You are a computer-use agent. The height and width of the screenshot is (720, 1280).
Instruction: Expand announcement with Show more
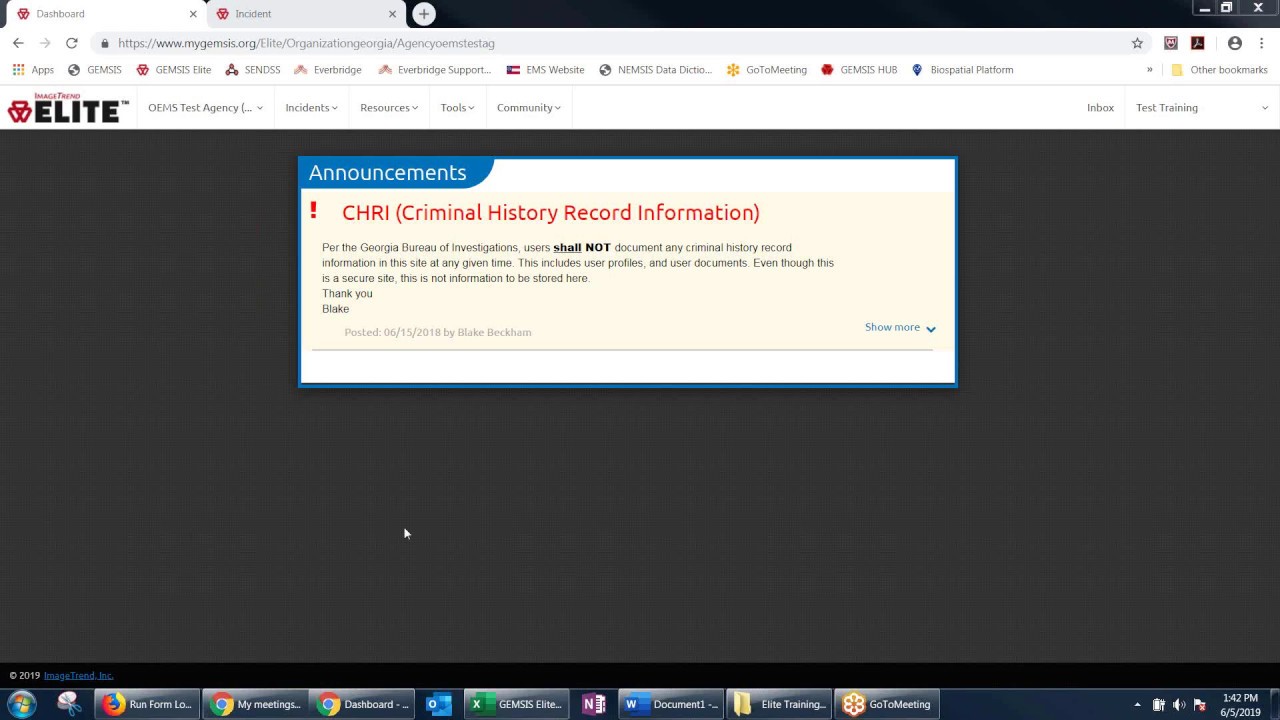click(900, 327)
